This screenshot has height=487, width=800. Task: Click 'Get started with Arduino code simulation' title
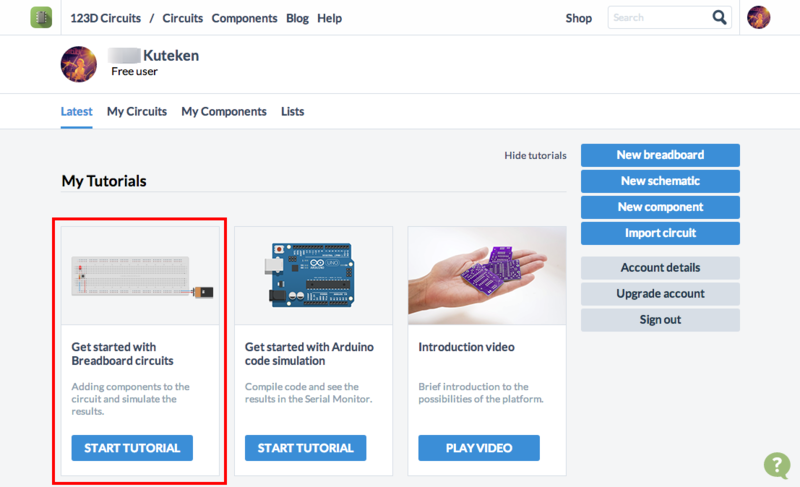pyautogui.click(x=309, y=354)
